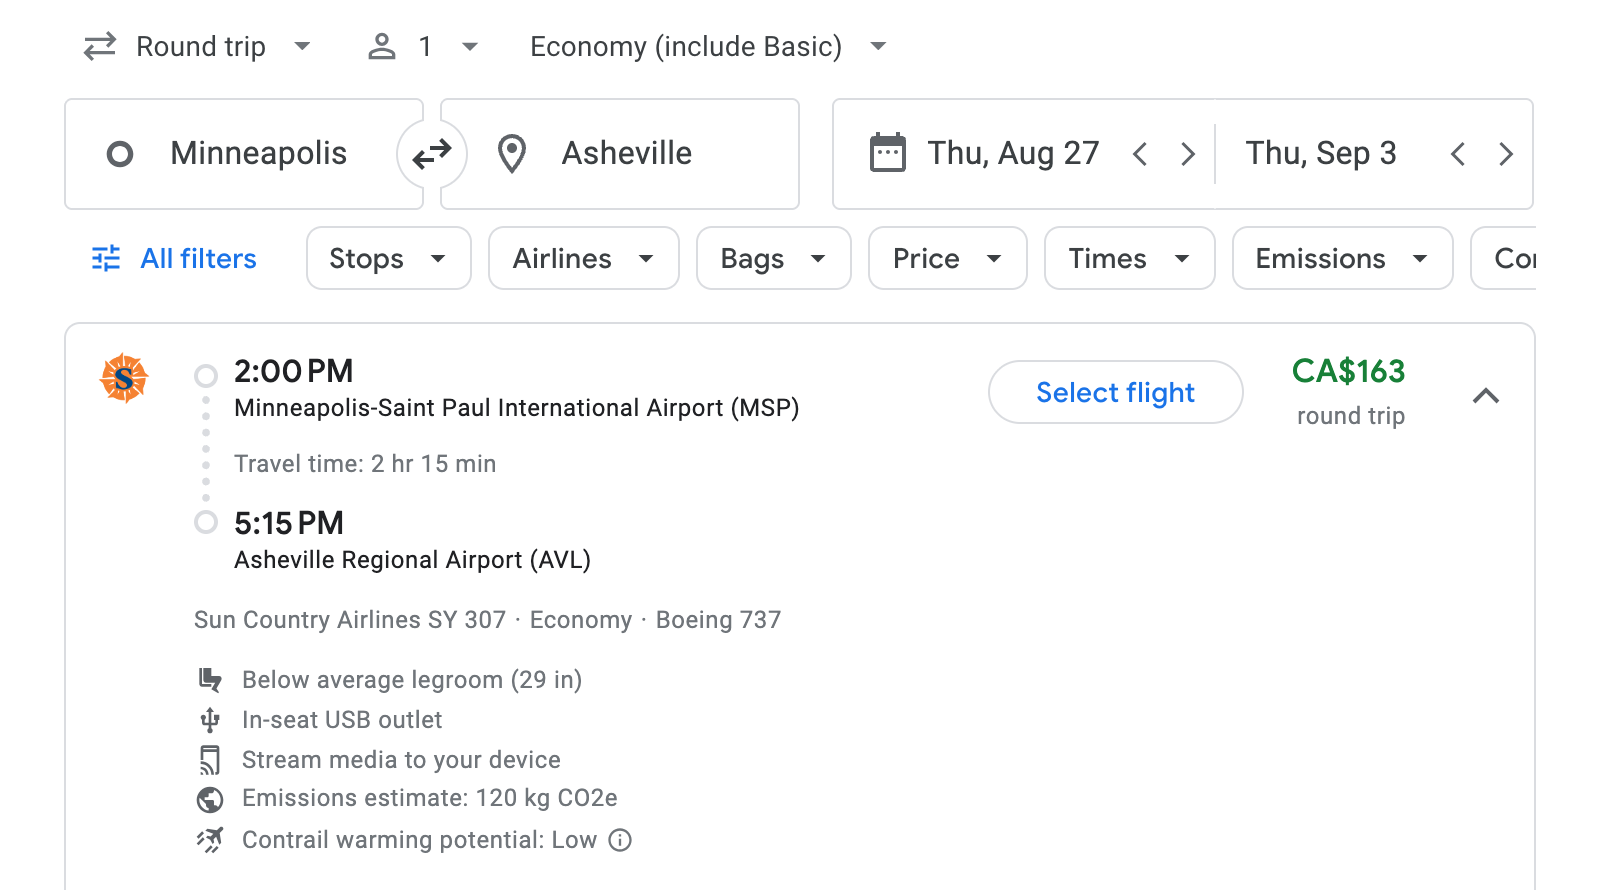Collapse the expanded flight details
Viewport: 1600px width, 890px height.
pyautogui.click(x=1487, y=396)
